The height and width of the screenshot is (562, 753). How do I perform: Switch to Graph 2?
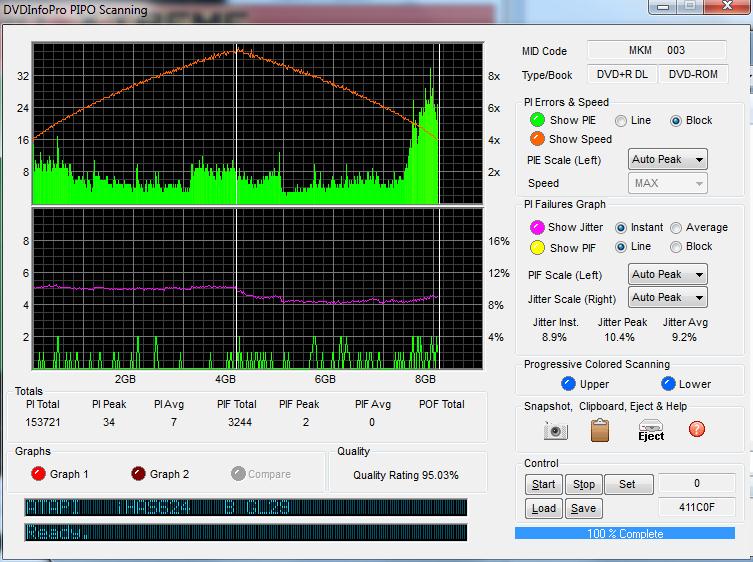tap(138, 474)
